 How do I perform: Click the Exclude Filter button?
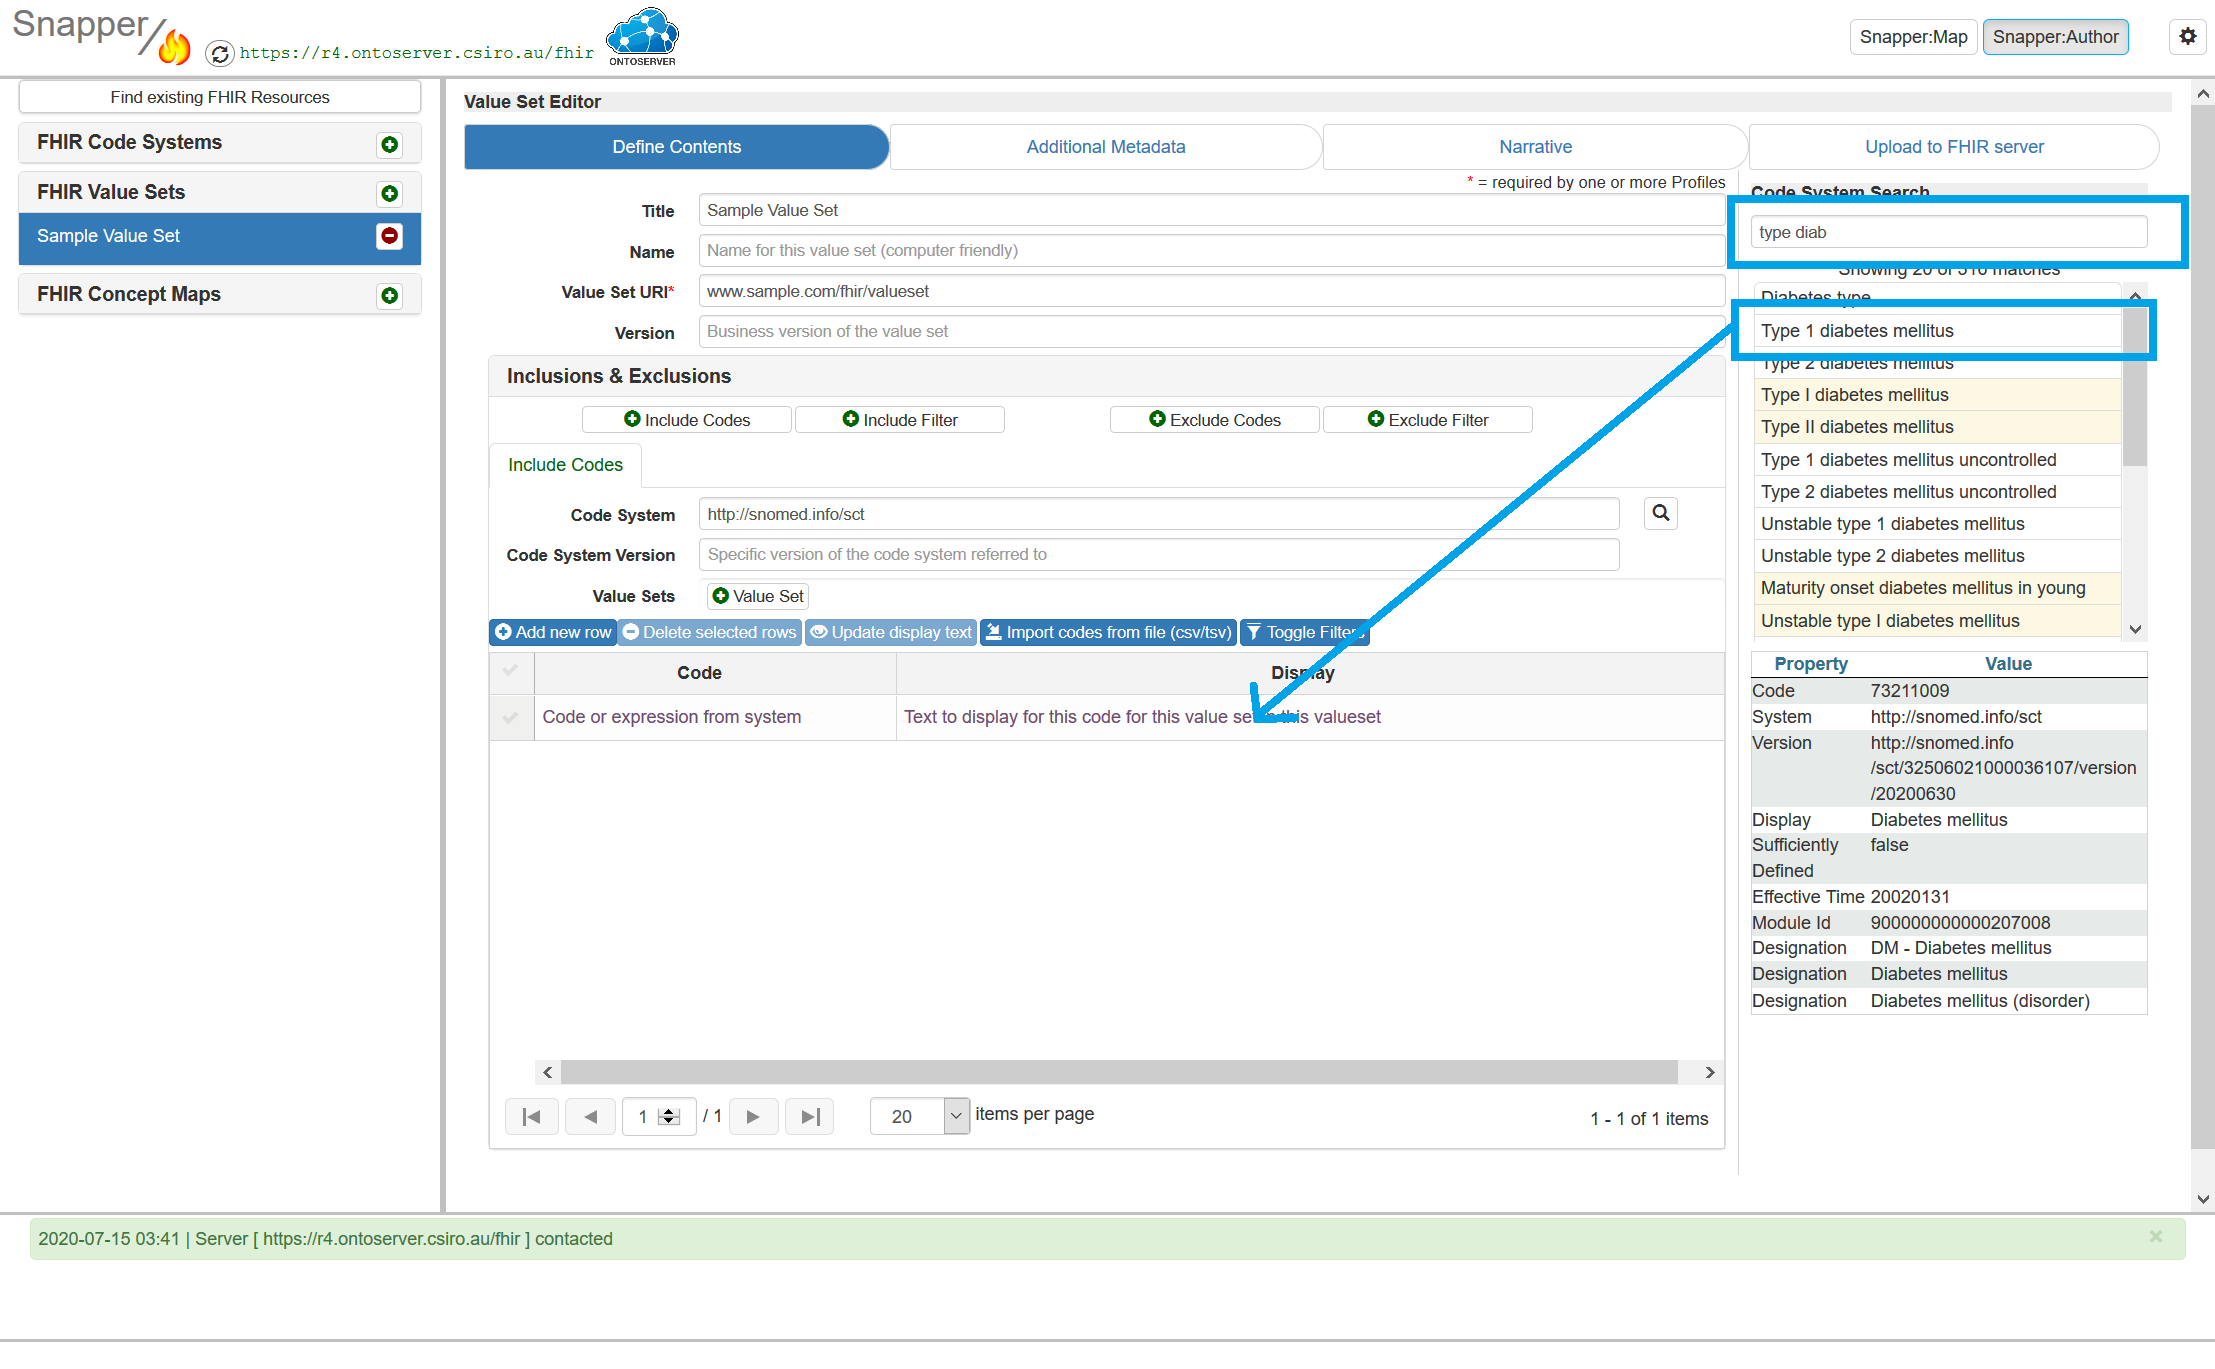tap(1428, 420)
